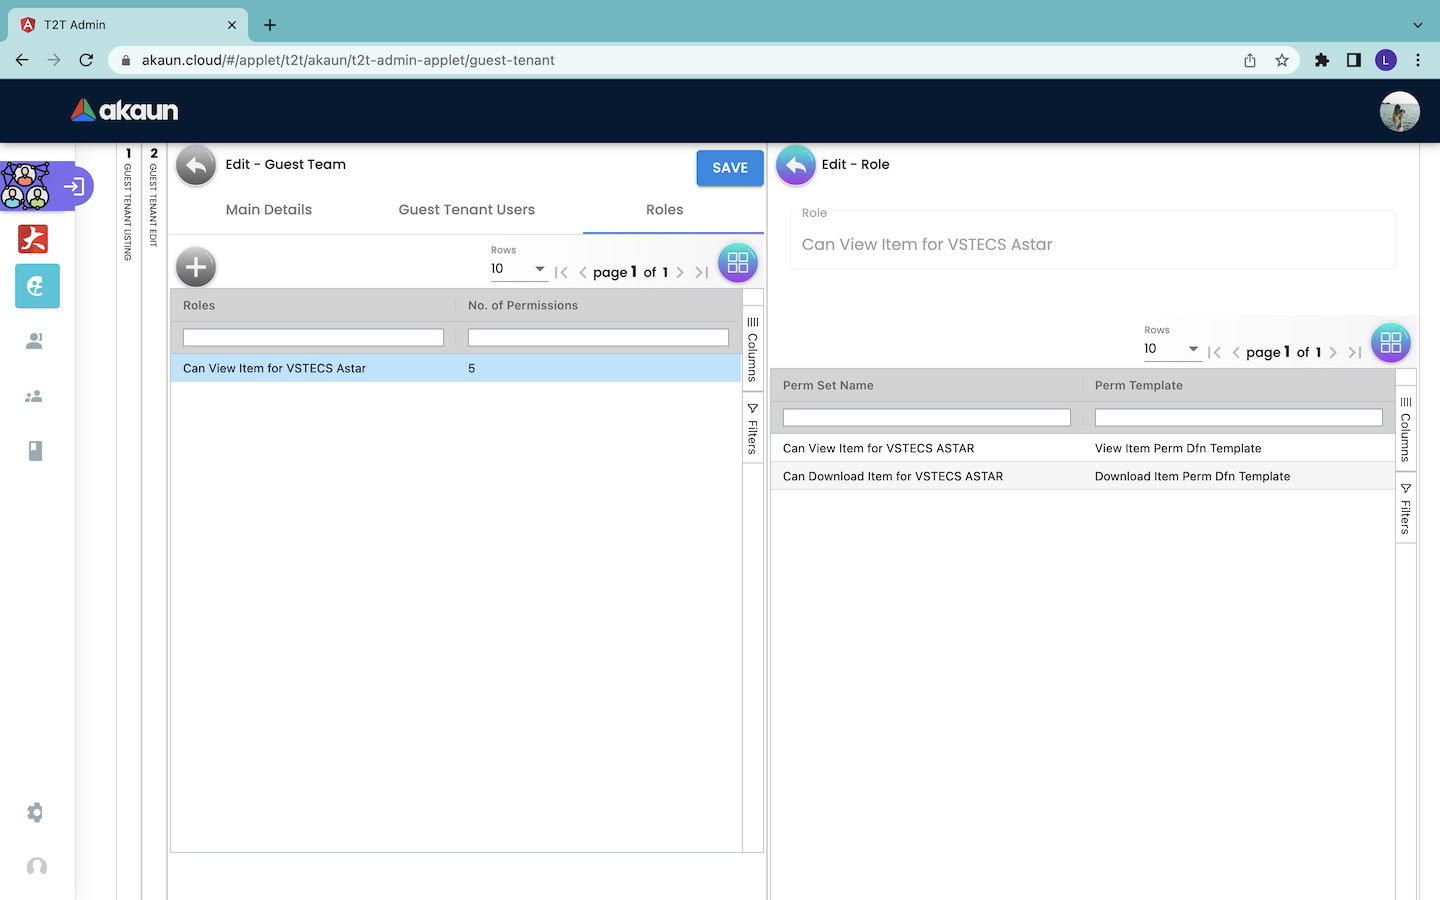
Task: Click the grid view icon in Roles panel
Action: pos(738,263)
